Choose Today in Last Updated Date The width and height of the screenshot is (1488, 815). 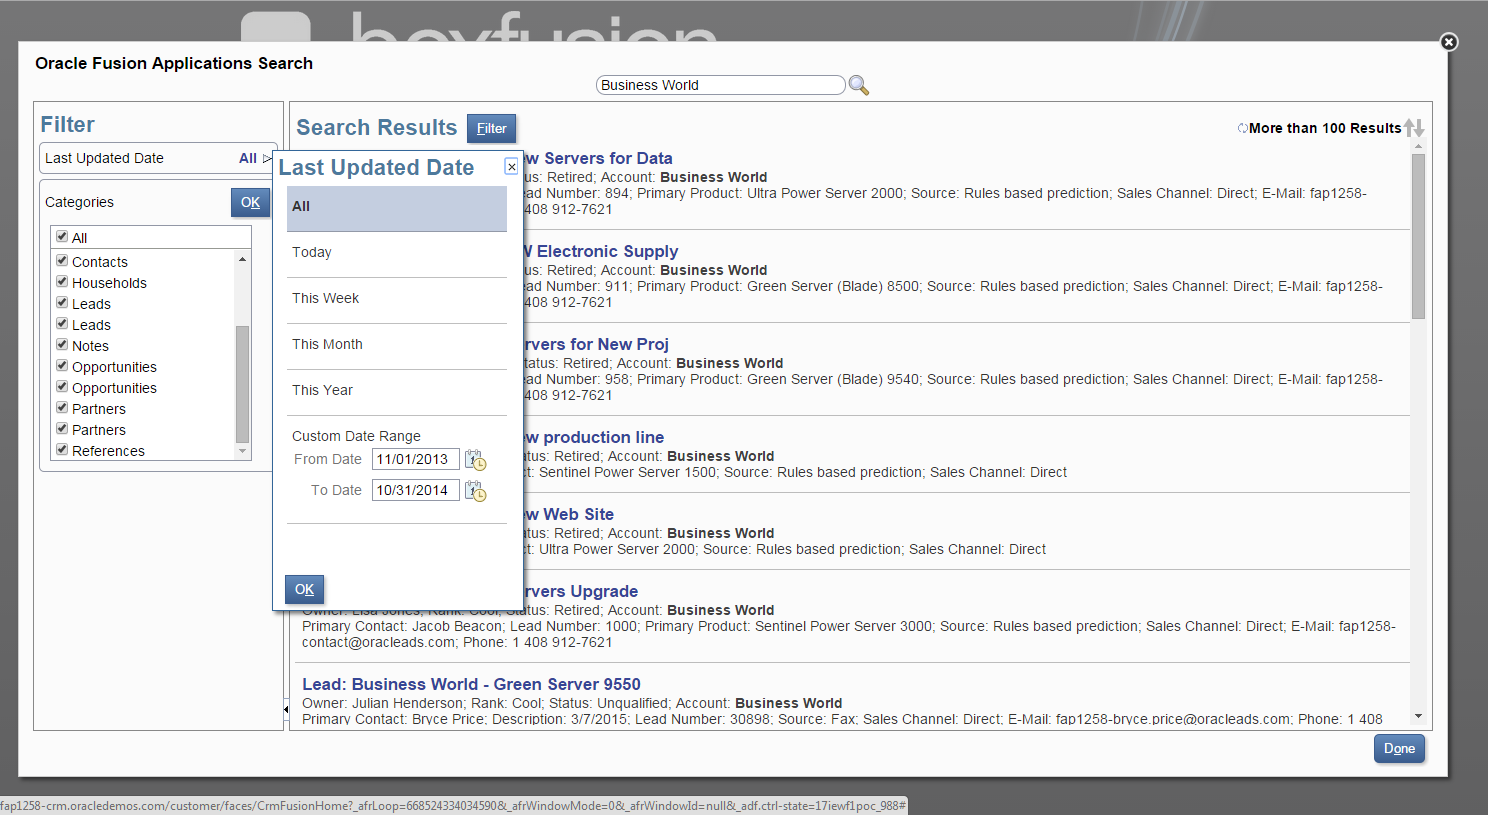[397, 254]
